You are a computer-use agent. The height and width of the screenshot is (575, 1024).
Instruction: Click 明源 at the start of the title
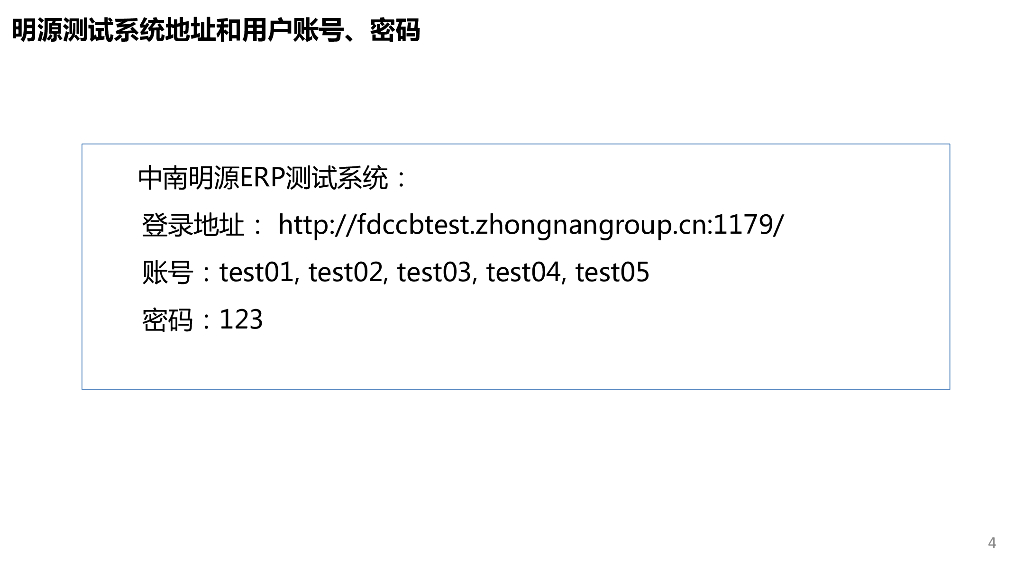36,31
